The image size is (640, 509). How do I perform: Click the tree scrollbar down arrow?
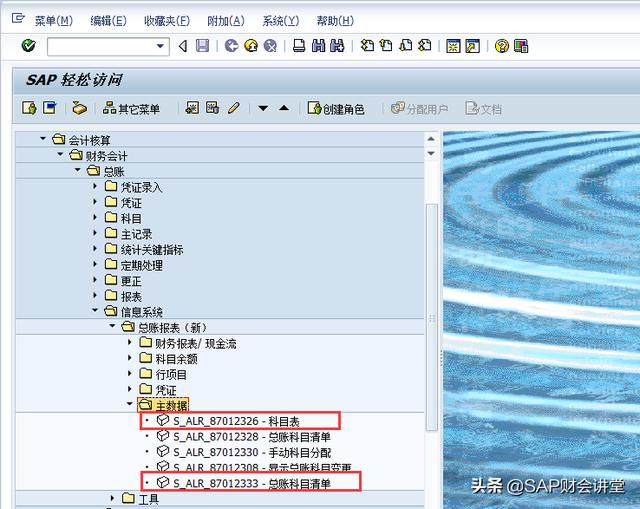[431, 153]
